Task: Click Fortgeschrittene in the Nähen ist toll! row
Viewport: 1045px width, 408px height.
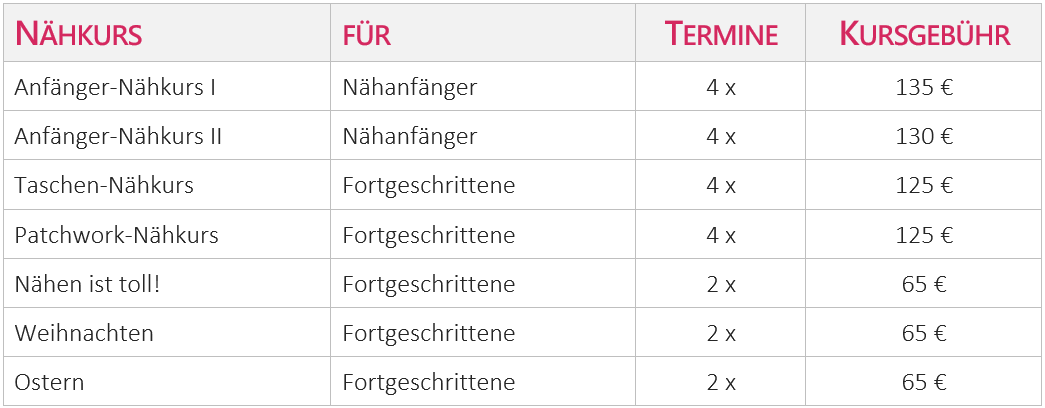Action: pos(429,284)
